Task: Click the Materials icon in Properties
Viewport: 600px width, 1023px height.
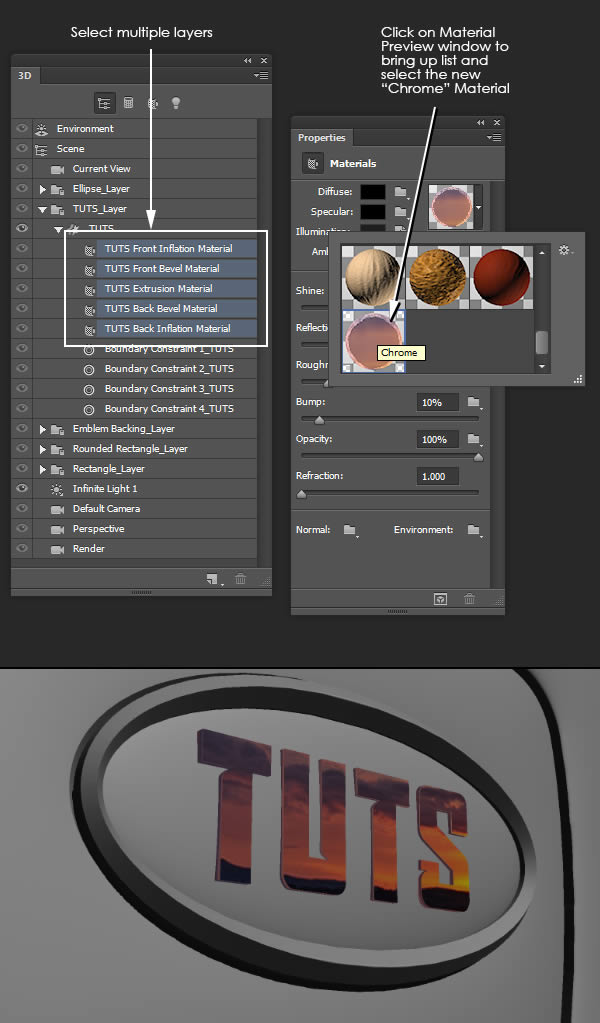Action: click(313, 163)
